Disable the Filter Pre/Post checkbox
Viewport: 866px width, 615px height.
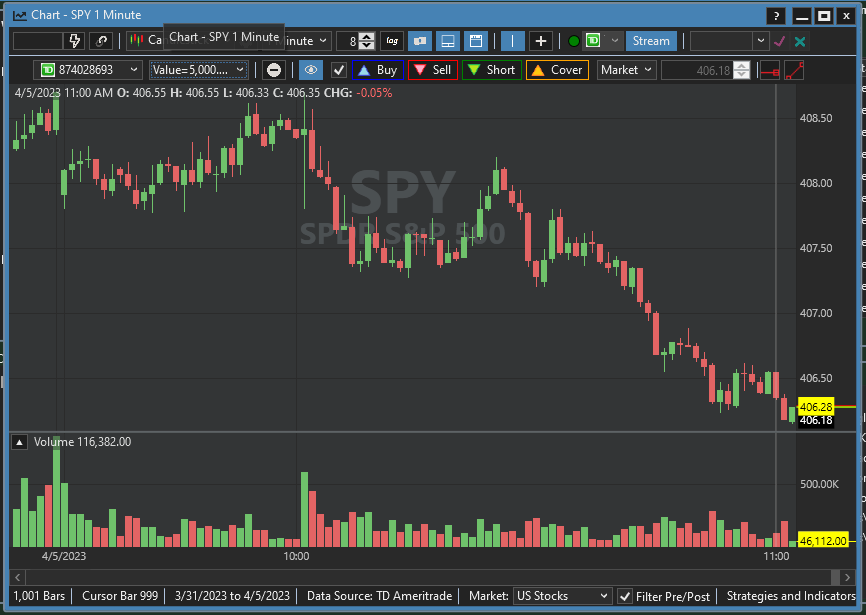(x=625, y=596)
